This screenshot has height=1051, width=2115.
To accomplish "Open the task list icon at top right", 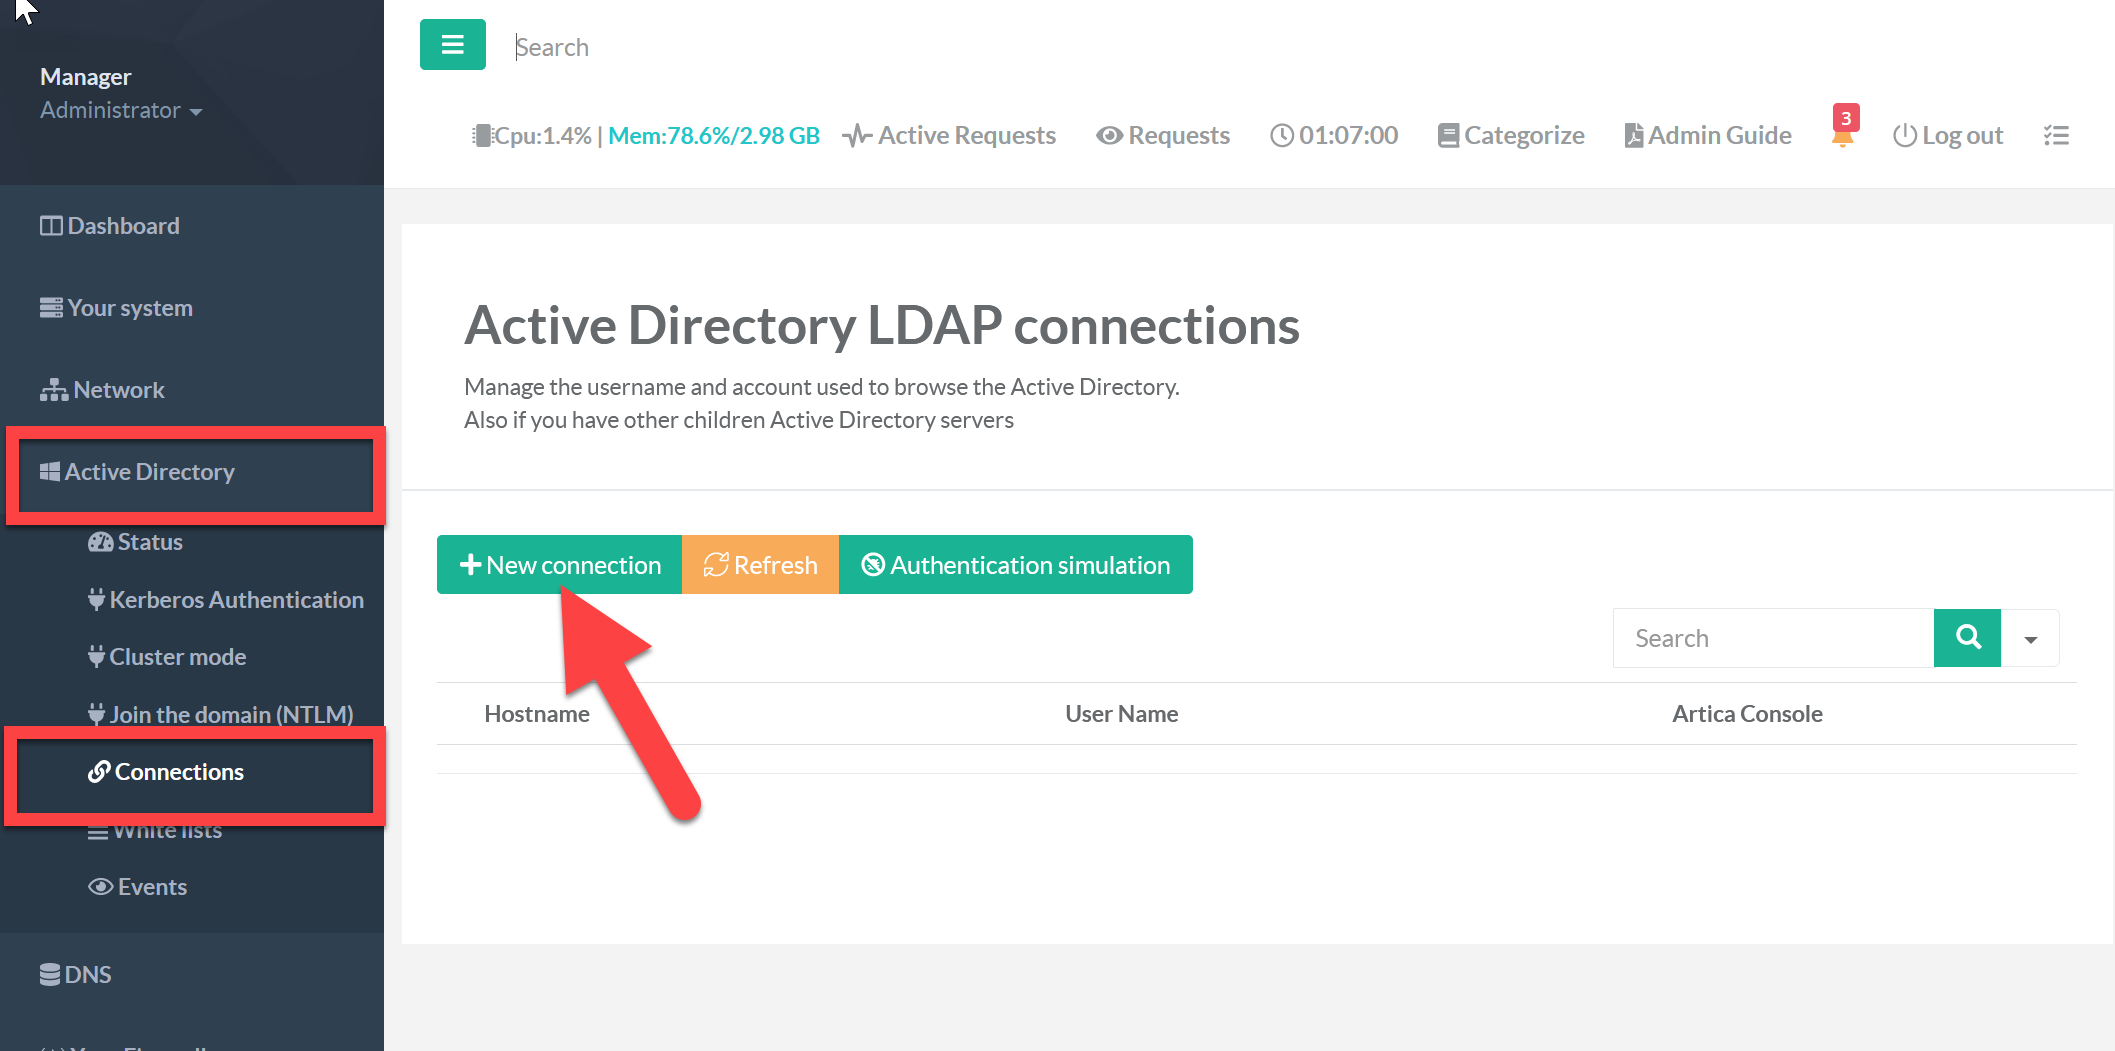I will (x=2056, y=136).
